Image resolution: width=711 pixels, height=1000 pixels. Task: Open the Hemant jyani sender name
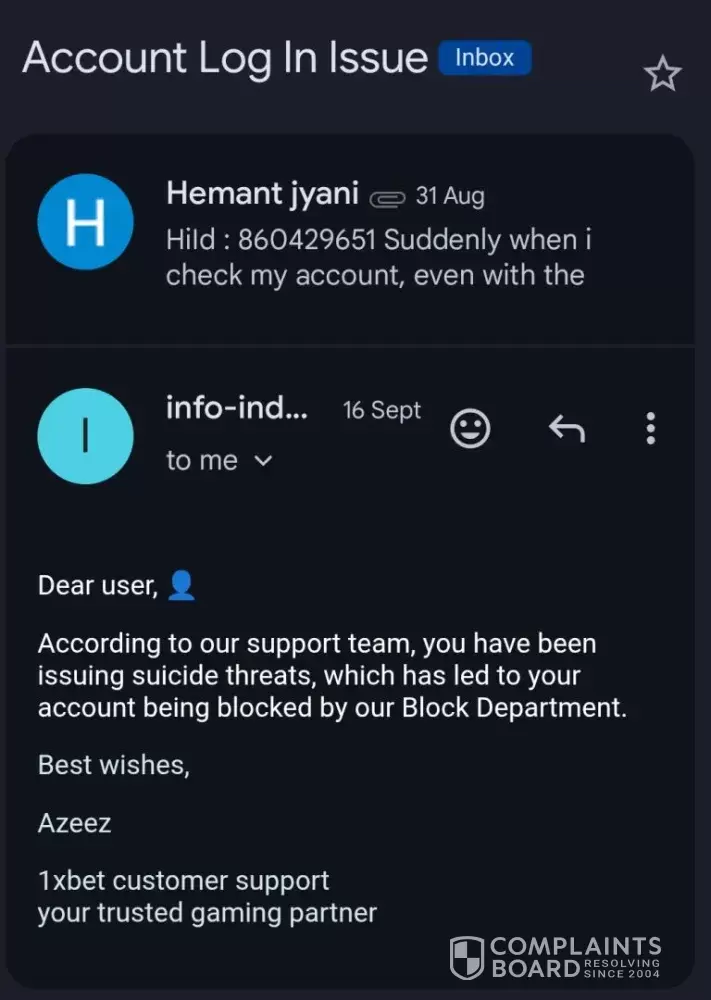click(x=262, y=193)
